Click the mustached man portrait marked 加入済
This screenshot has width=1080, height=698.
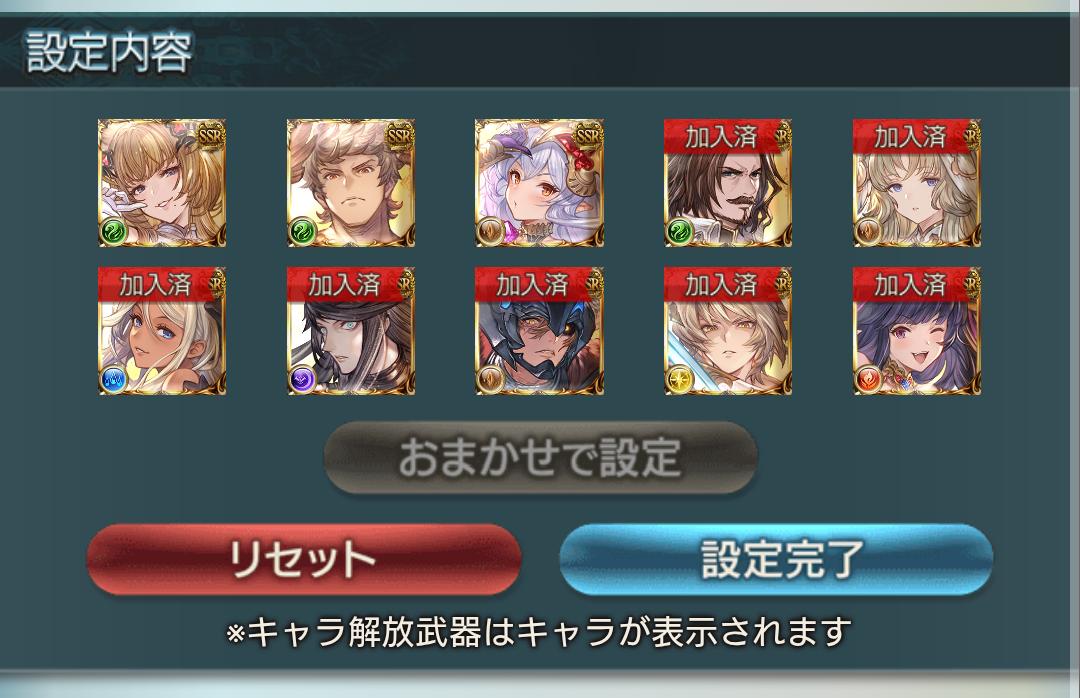[728, 183]
